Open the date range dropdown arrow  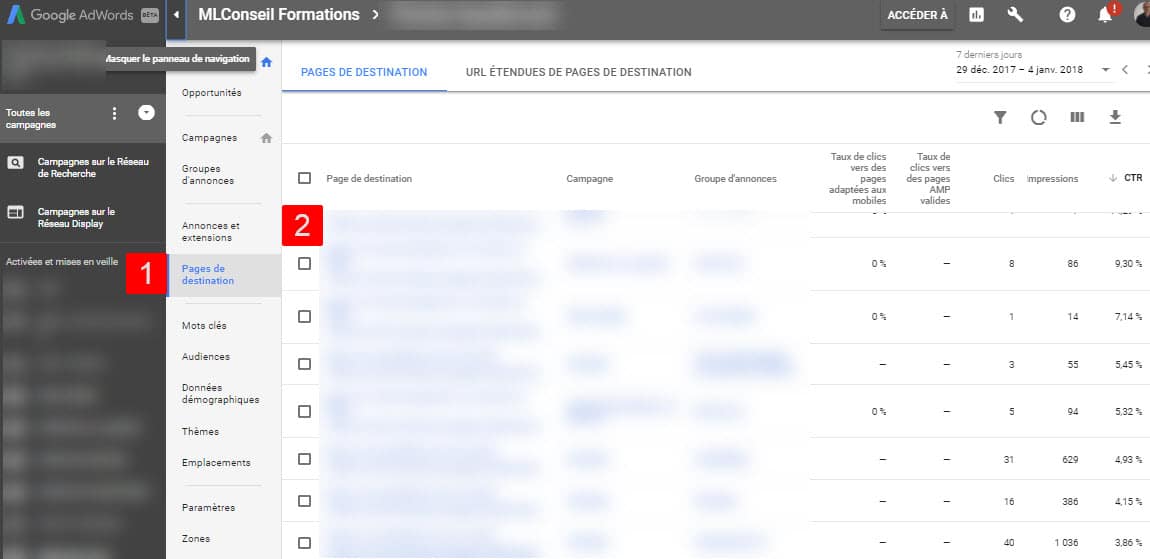pos(1105,70)
